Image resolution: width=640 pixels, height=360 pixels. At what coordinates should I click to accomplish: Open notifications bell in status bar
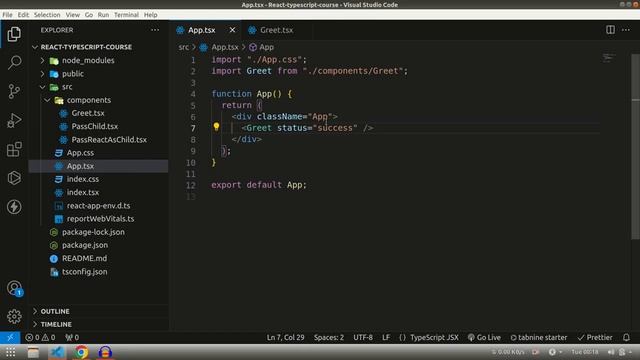click(626, 338)
